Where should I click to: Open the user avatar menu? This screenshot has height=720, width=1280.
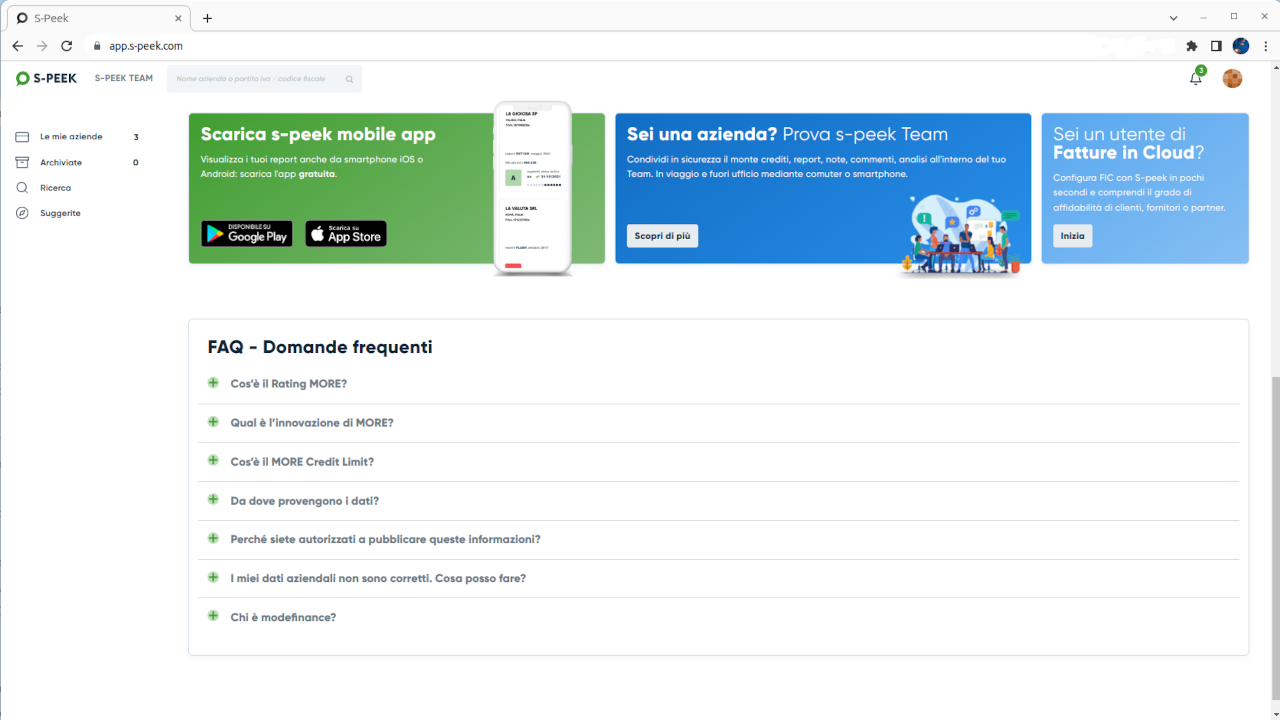pos(1232,78)
